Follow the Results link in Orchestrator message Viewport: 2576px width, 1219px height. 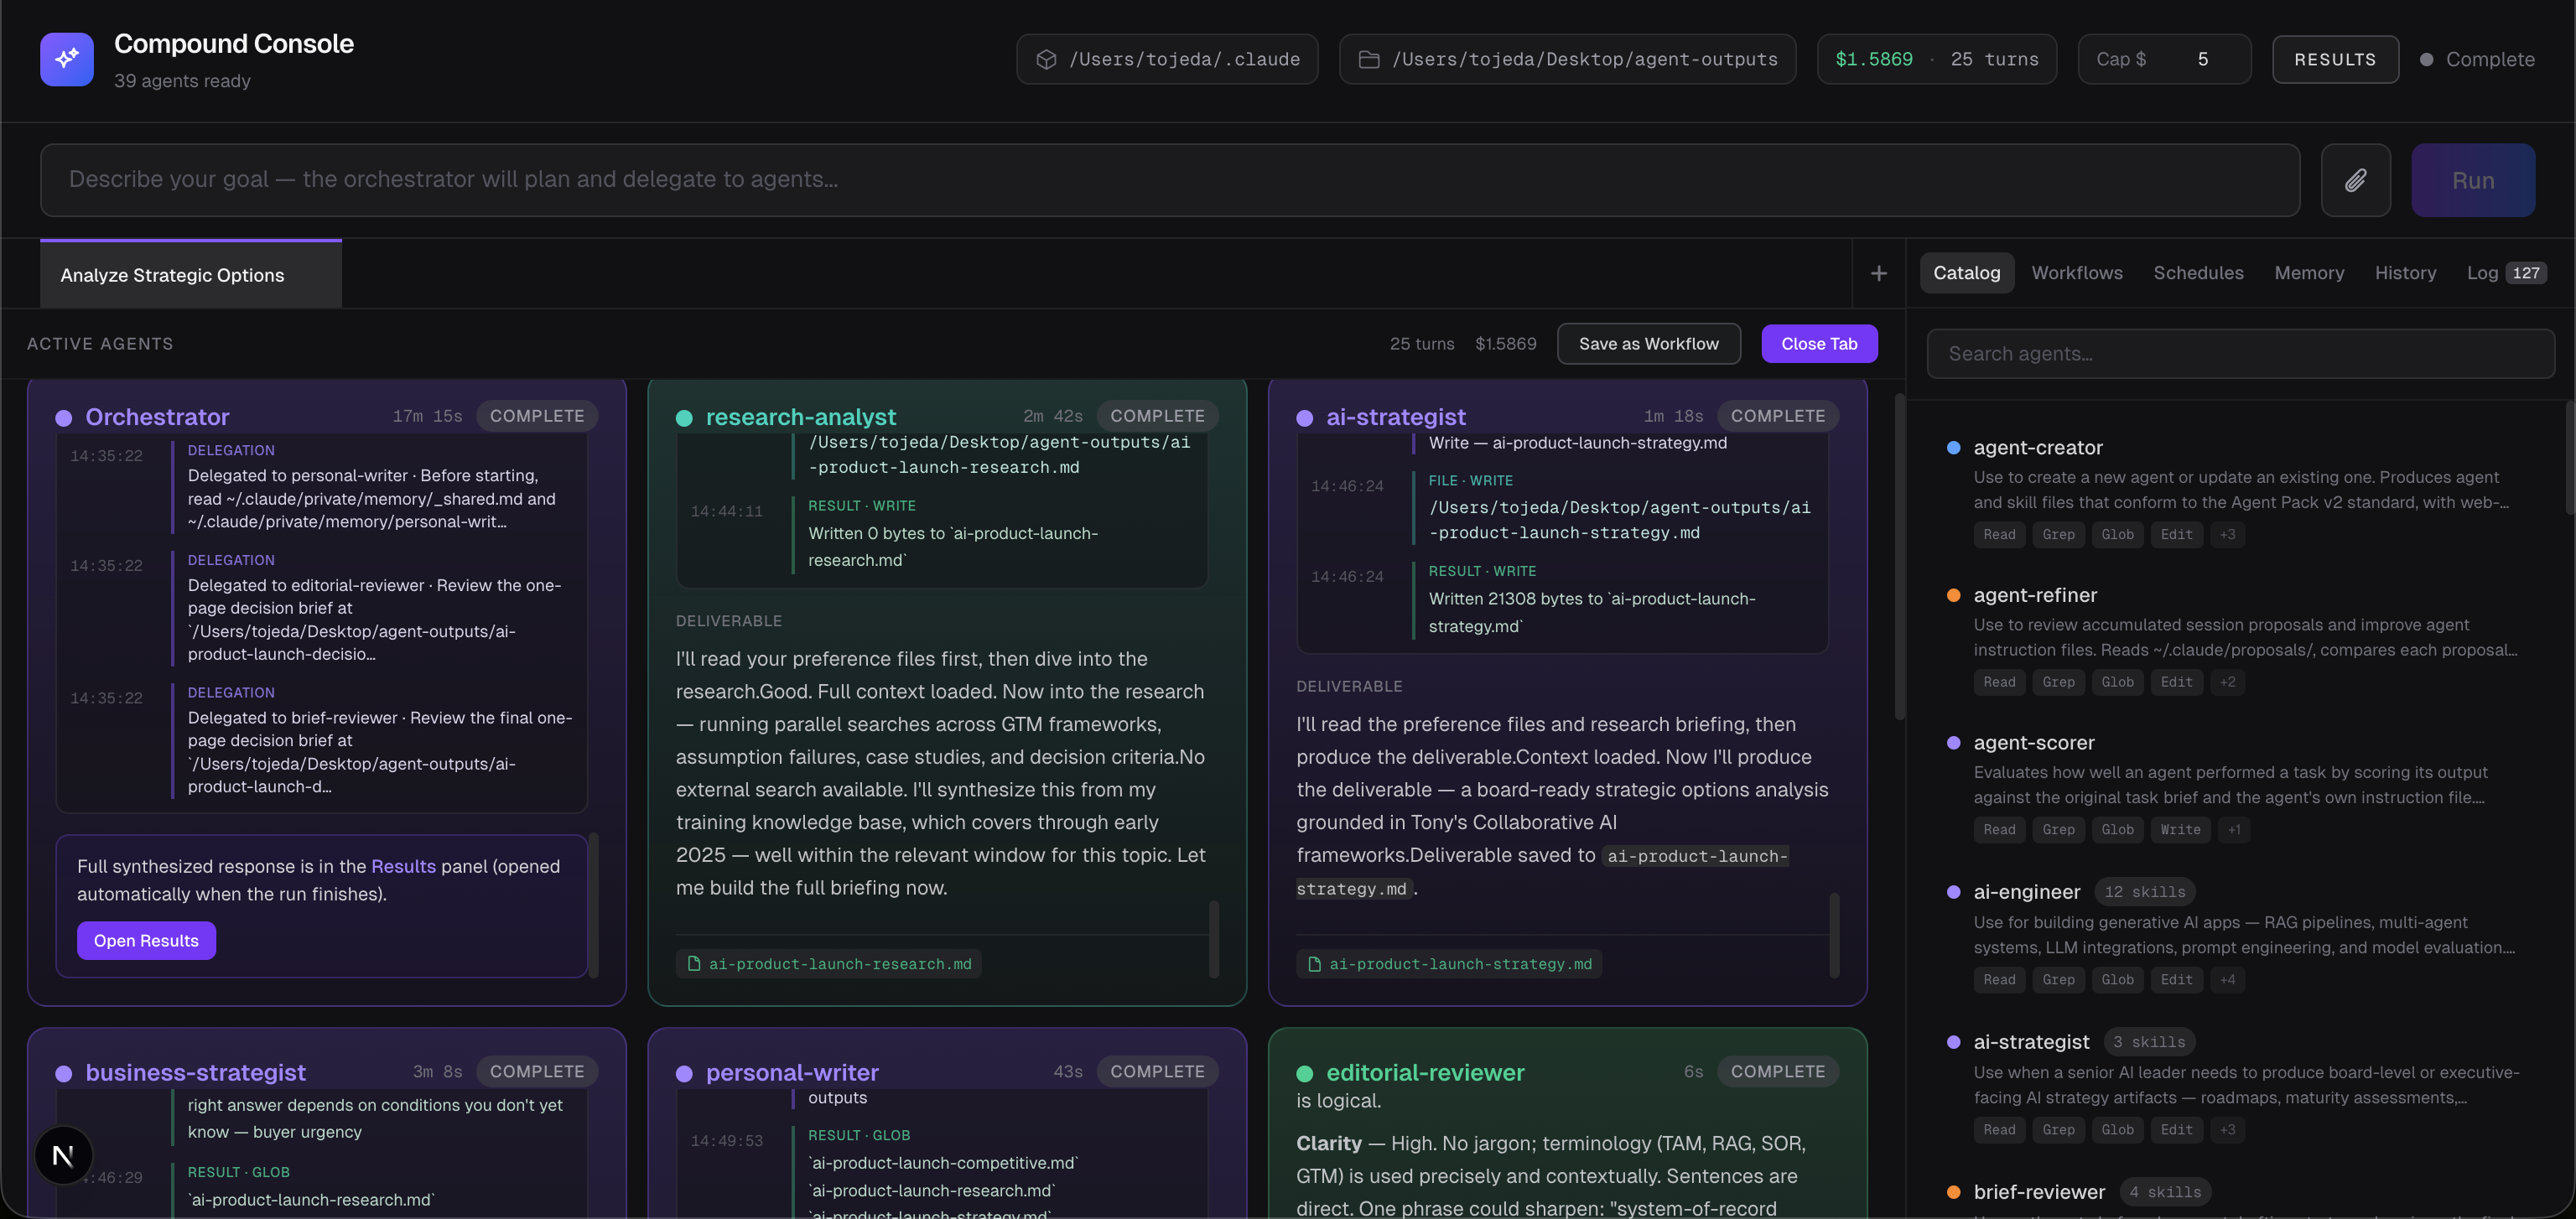pos(403,866)
